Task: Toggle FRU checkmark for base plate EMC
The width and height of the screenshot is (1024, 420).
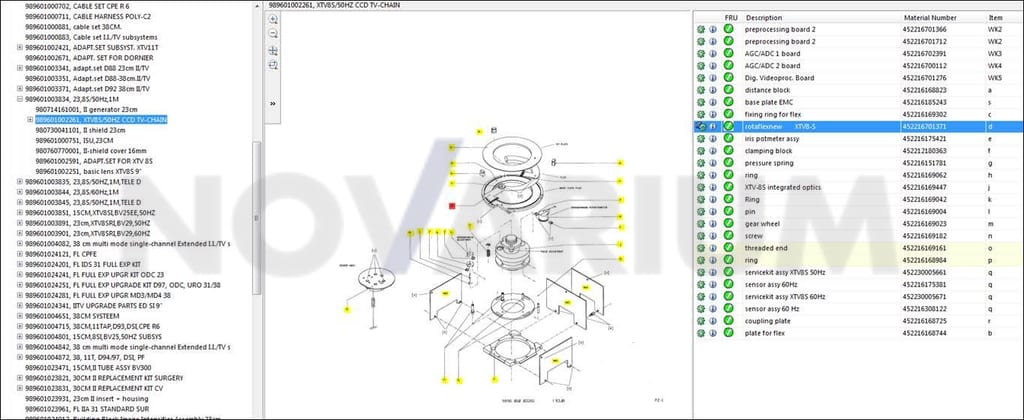Action: point(729,103)
